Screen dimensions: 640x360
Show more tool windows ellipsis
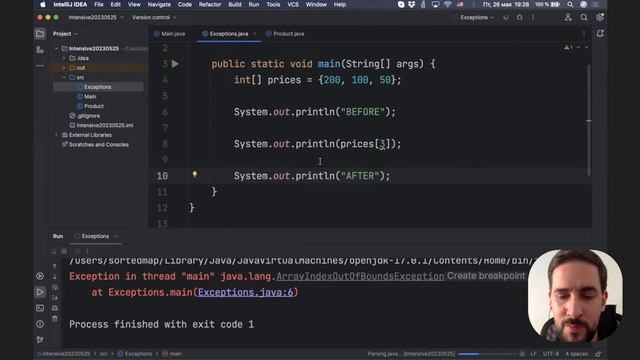click(40, 65)
